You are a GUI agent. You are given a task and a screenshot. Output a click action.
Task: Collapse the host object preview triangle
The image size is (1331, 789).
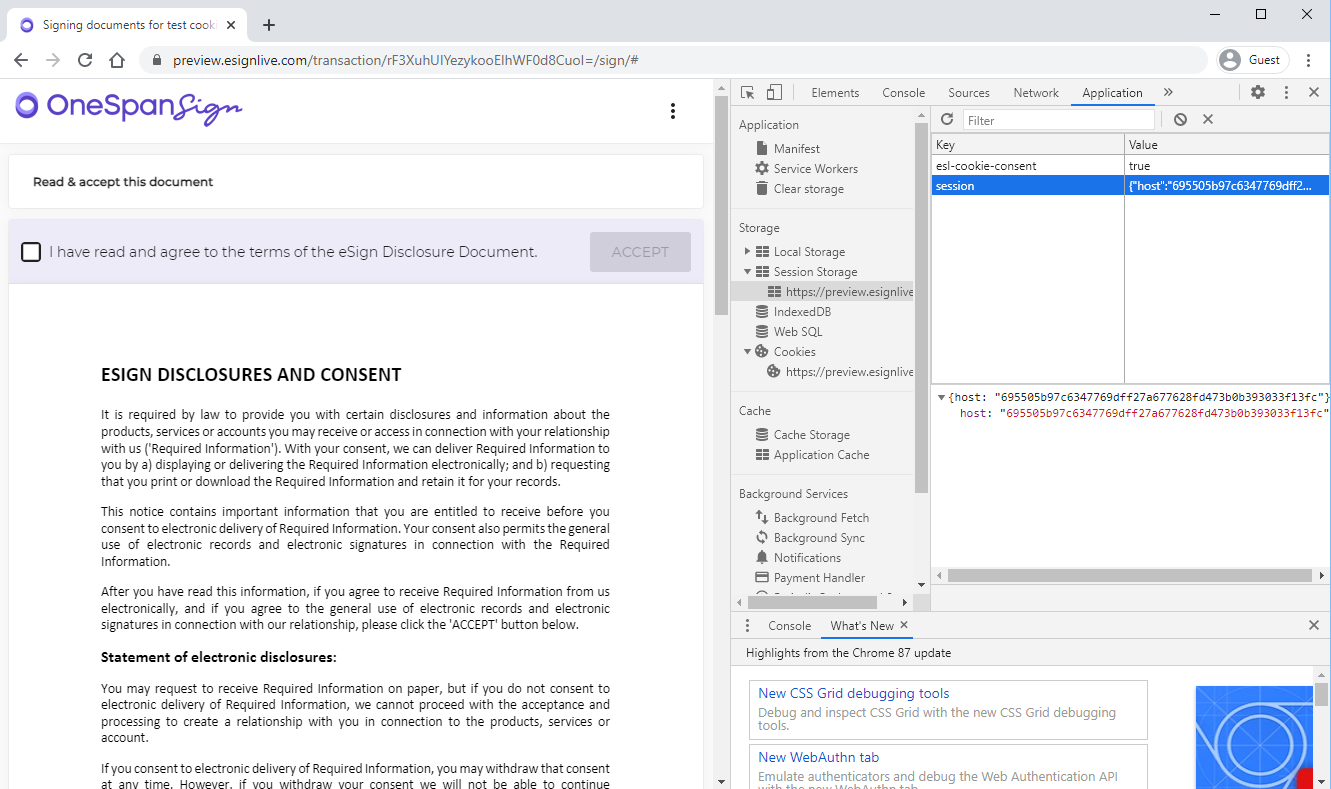click(x=941, y=397)
